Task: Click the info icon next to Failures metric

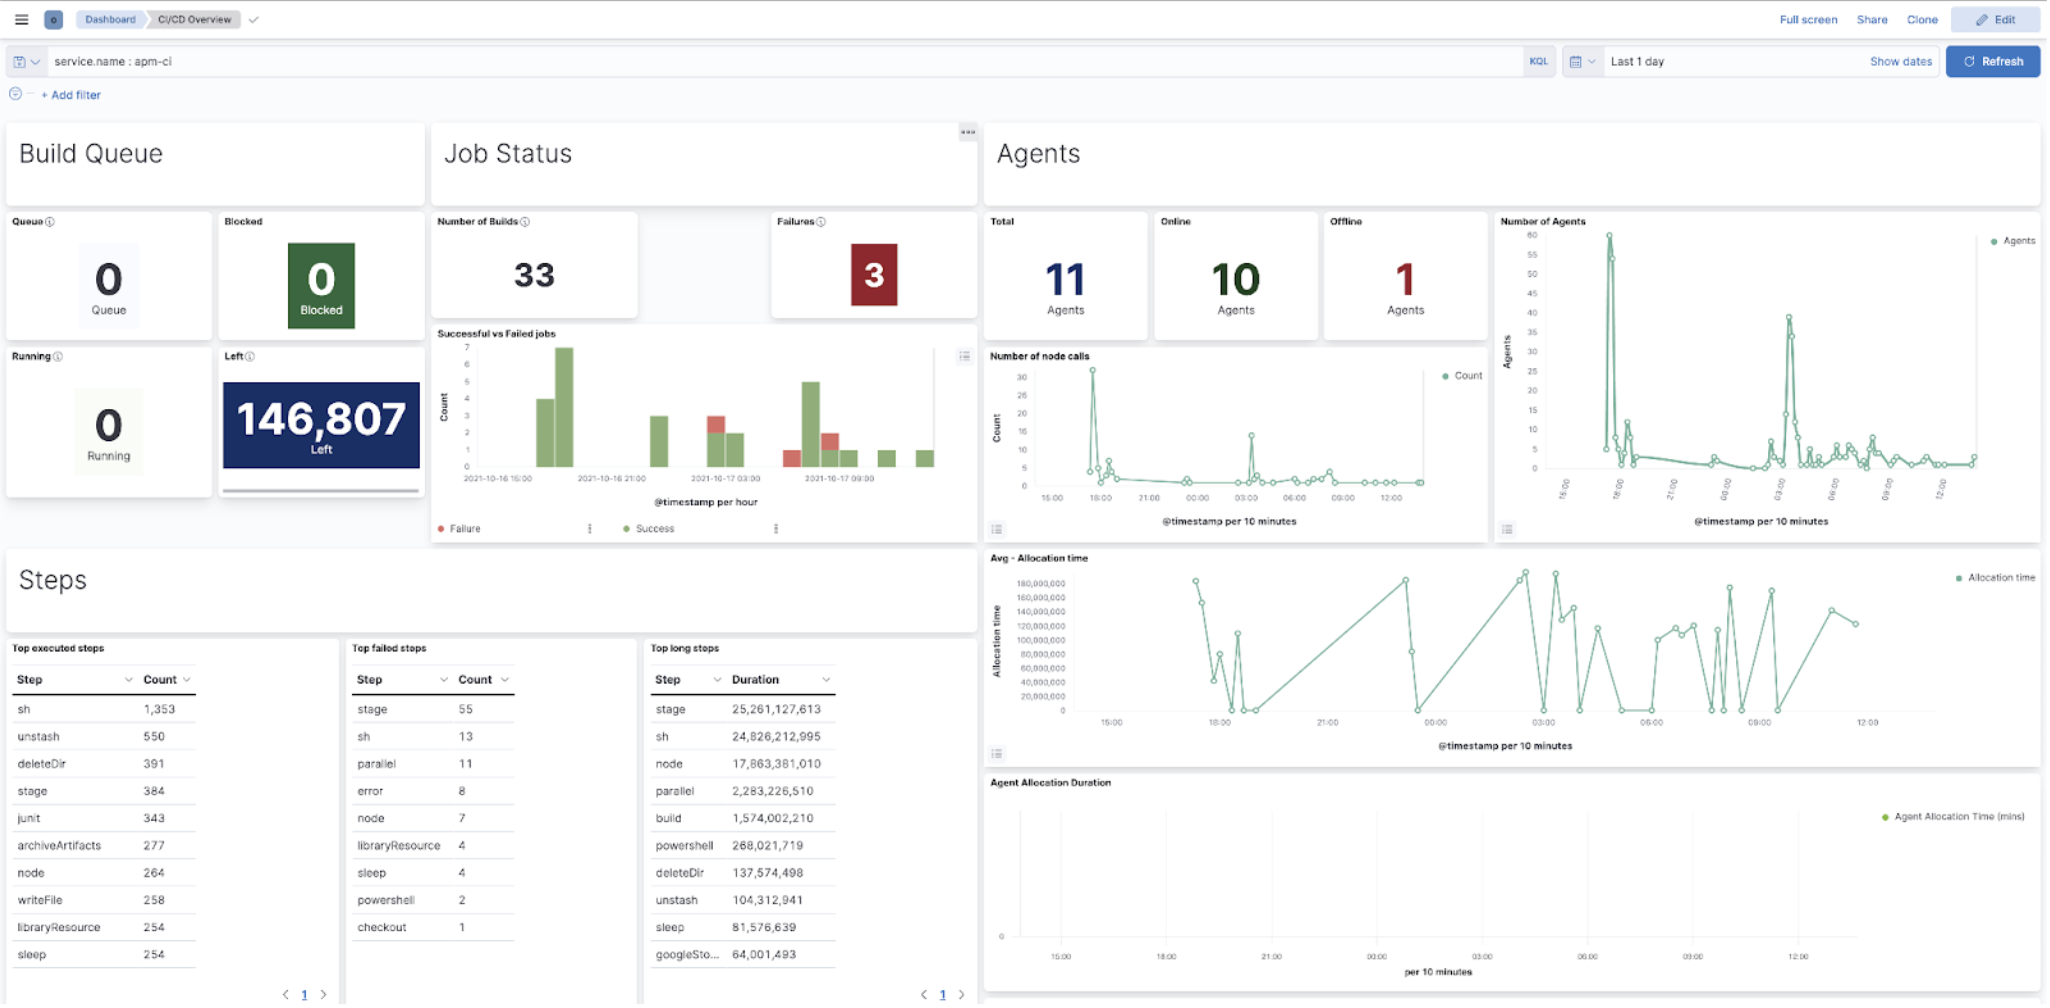Action: (821, 222)
